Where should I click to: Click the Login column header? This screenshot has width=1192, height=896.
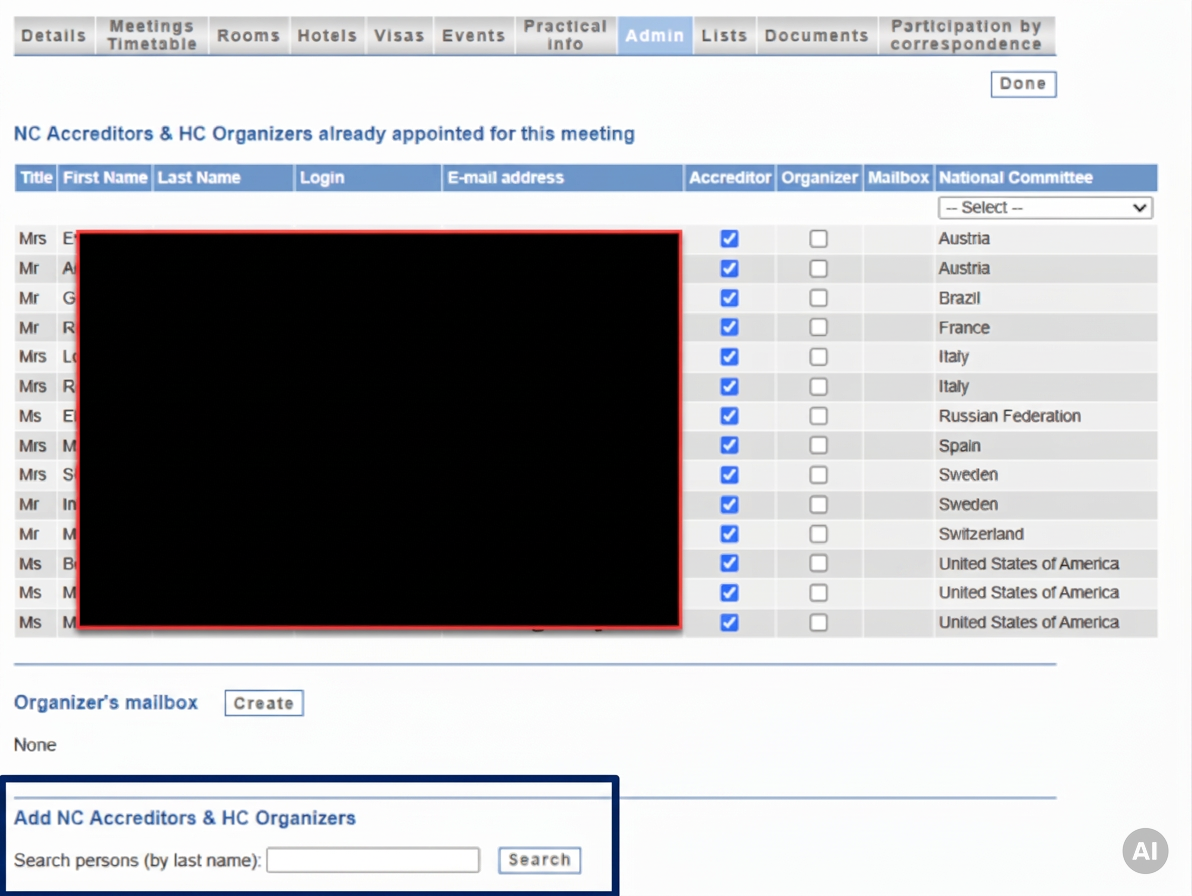(368, 178)
